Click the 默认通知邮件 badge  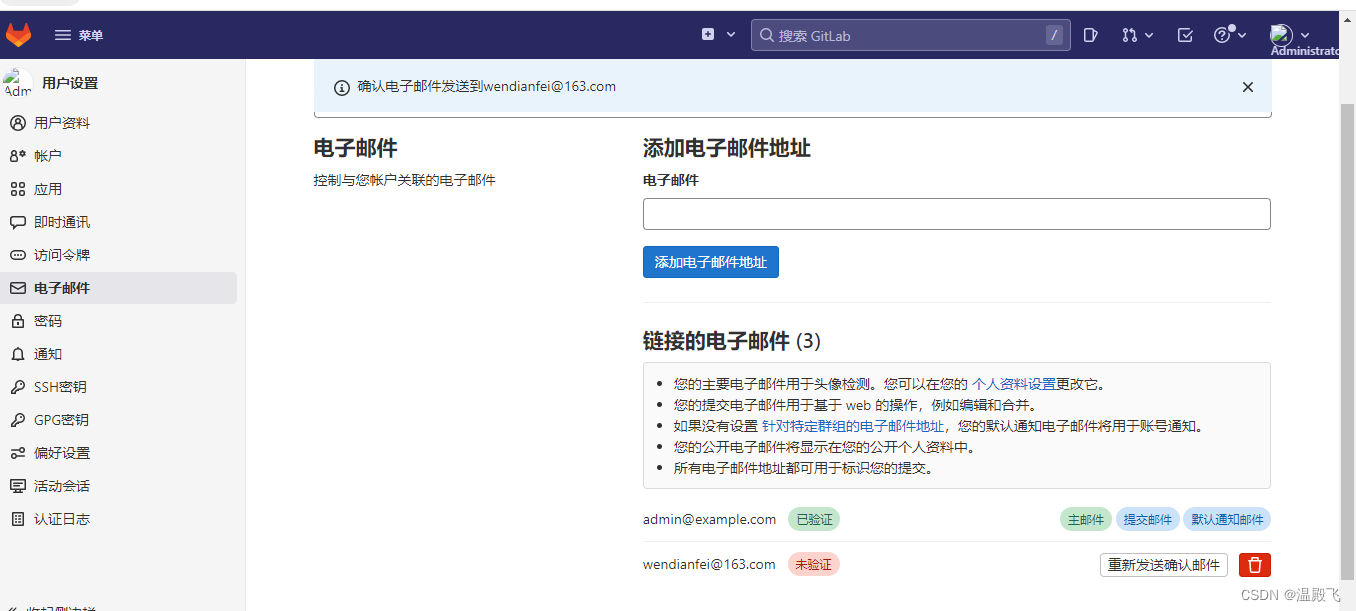click(x=1227, y=520)
